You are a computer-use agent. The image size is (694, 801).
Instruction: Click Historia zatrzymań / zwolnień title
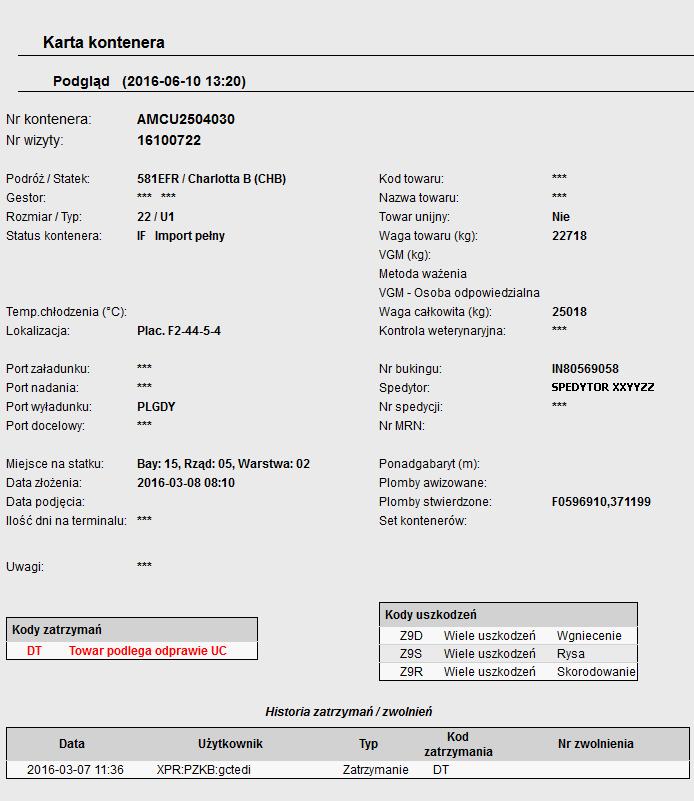coord(349,712)
